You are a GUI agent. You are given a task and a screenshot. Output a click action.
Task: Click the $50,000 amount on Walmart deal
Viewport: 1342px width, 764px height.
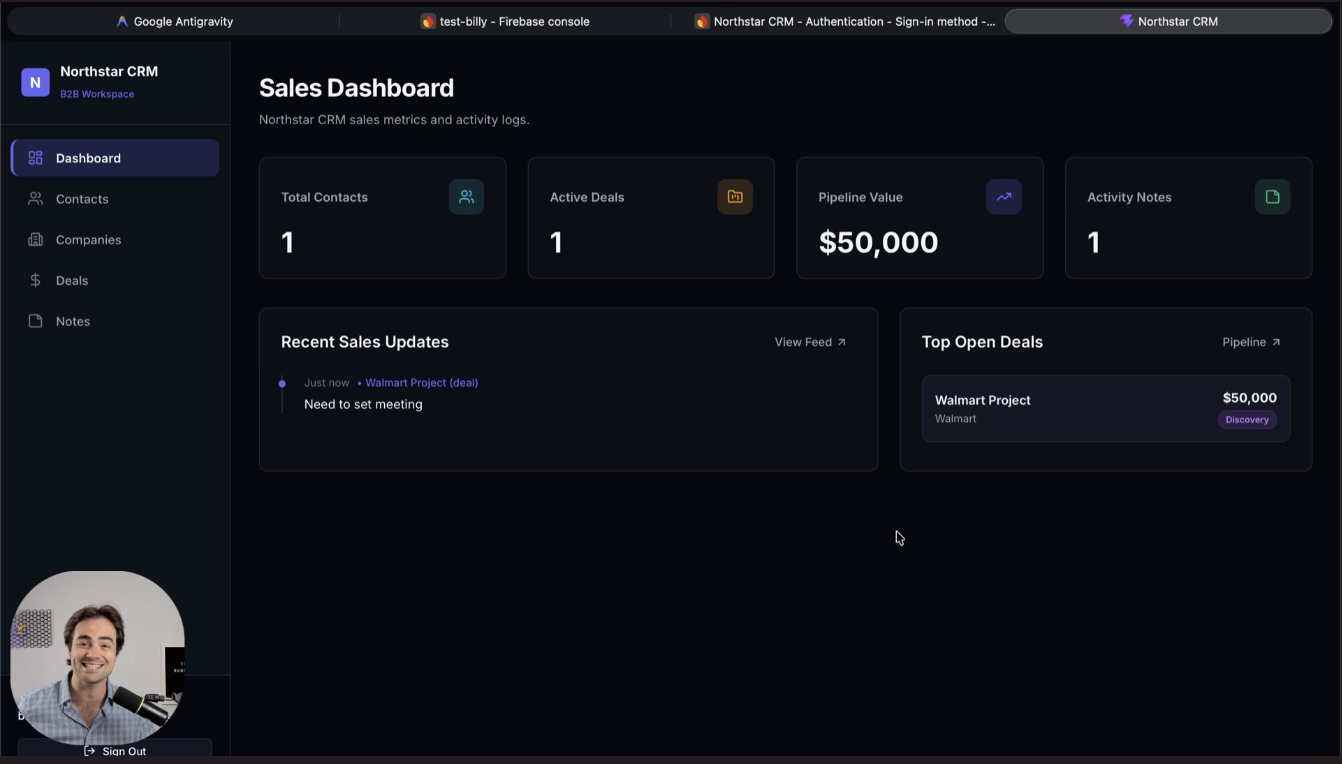coord(1250,398)
